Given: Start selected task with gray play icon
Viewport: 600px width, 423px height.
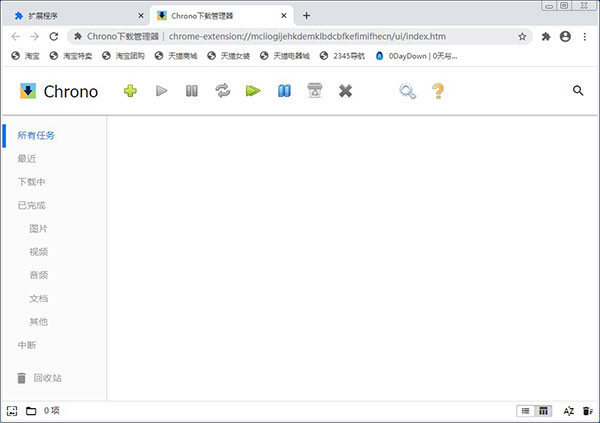Looking at the screenshot, I should [x=161, y=91].
